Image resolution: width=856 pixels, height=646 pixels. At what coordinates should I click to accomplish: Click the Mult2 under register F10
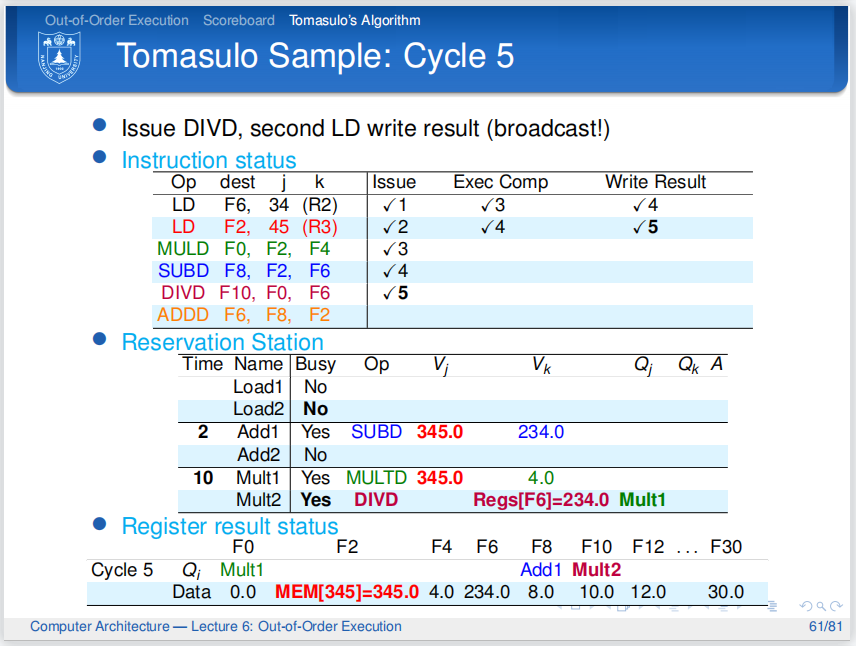pos(597,570)
